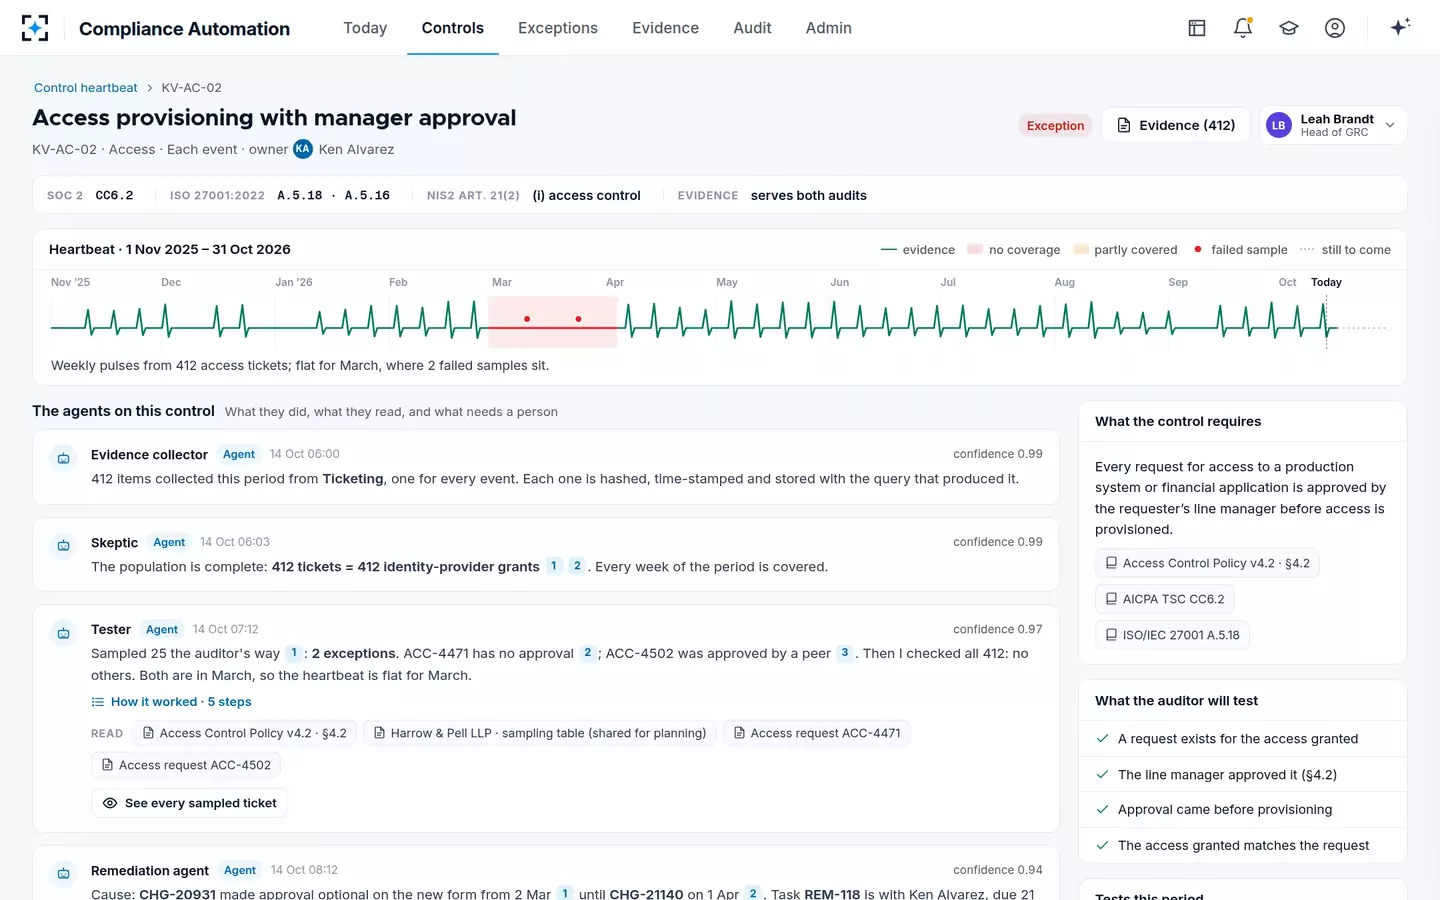The width and height of the screenshot is (1440, 900).
Task: Open Access request ACC-4471 document chip
Action: (817, 733)
